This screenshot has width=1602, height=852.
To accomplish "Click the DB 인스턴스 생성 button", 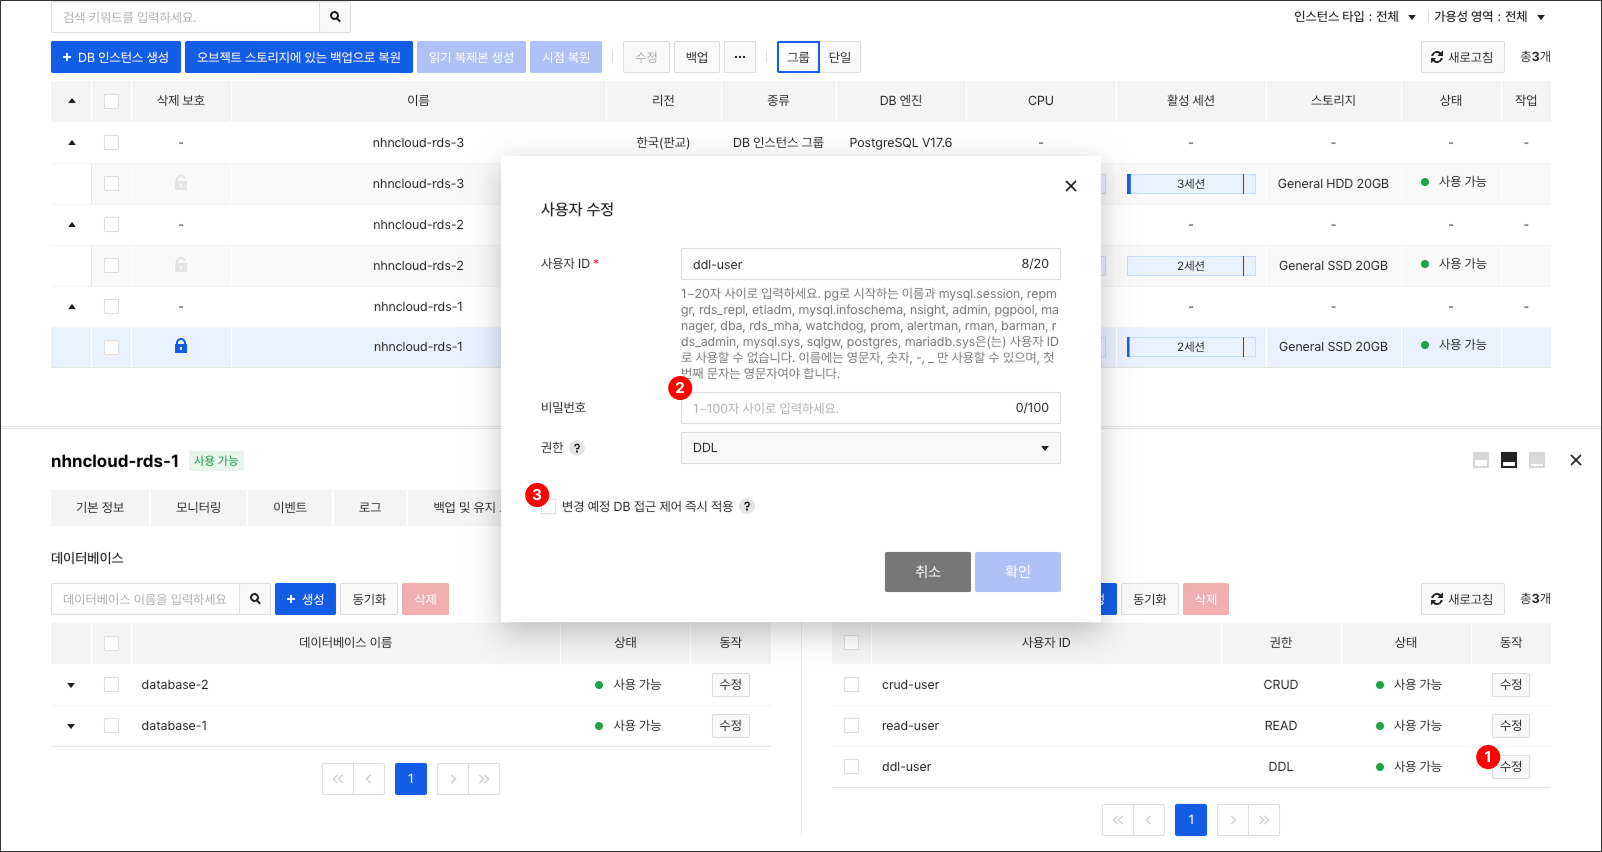I will (116, 57).
